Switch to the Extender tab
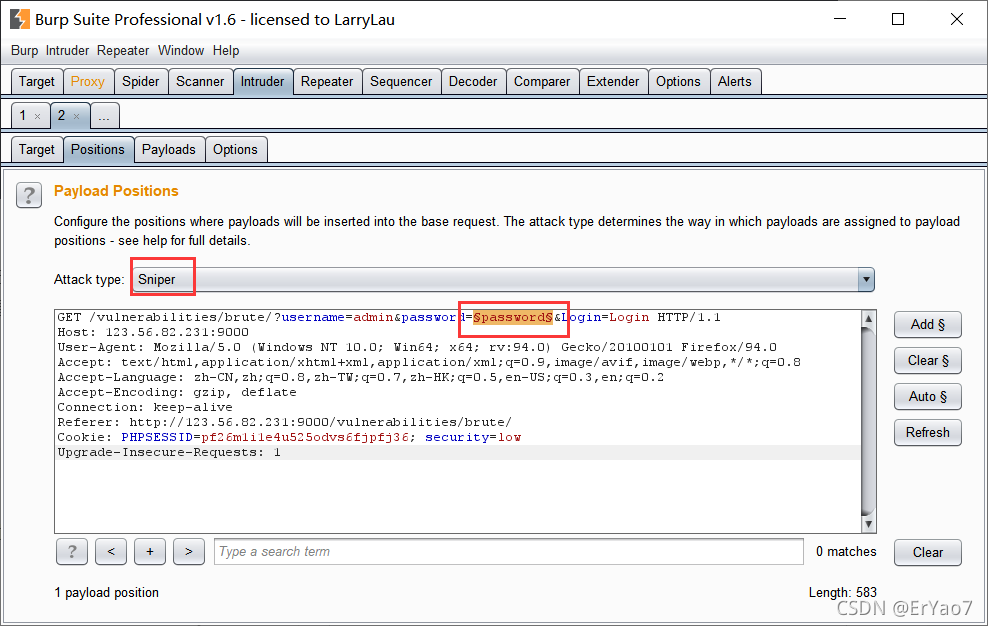The image size is (988, 626). click(x=613, y=81)
